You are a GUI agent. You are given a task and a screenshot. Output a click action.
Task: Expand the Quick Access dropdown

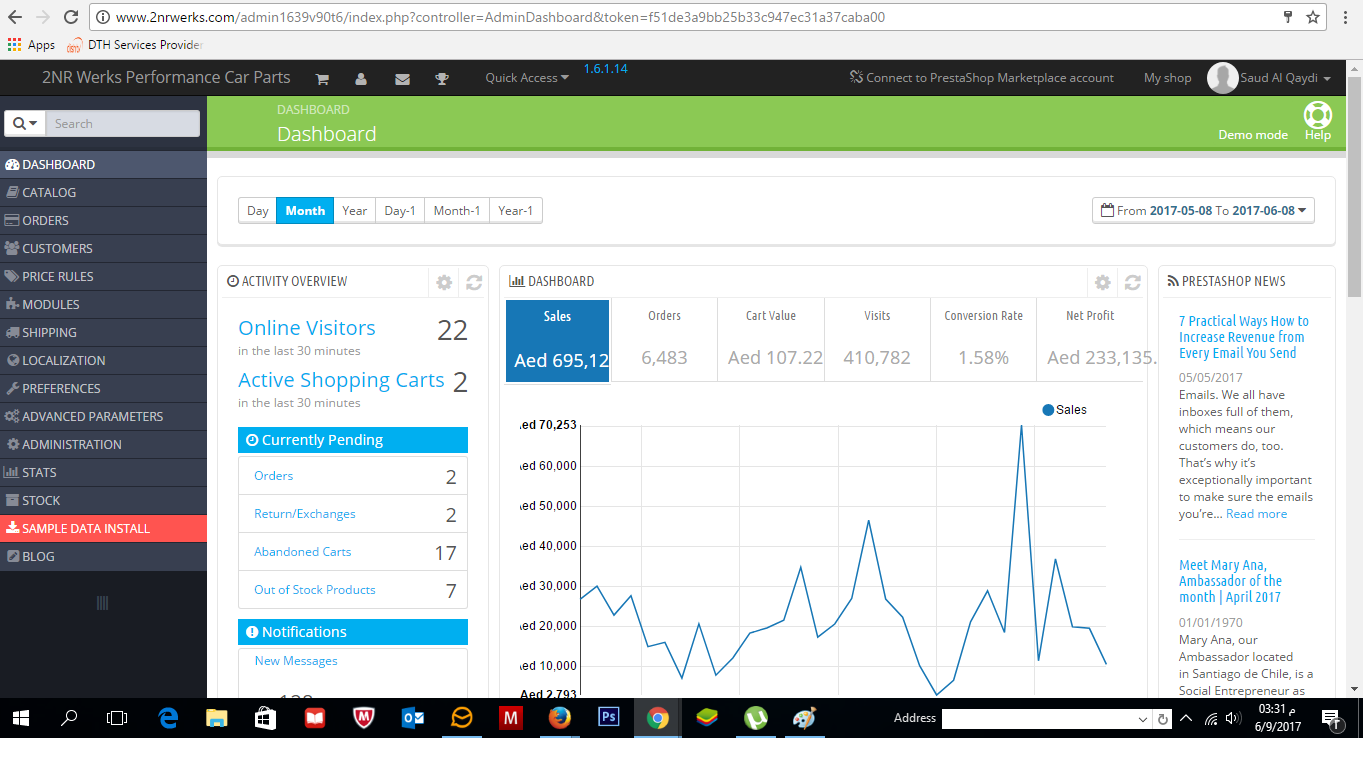point(527,78)
